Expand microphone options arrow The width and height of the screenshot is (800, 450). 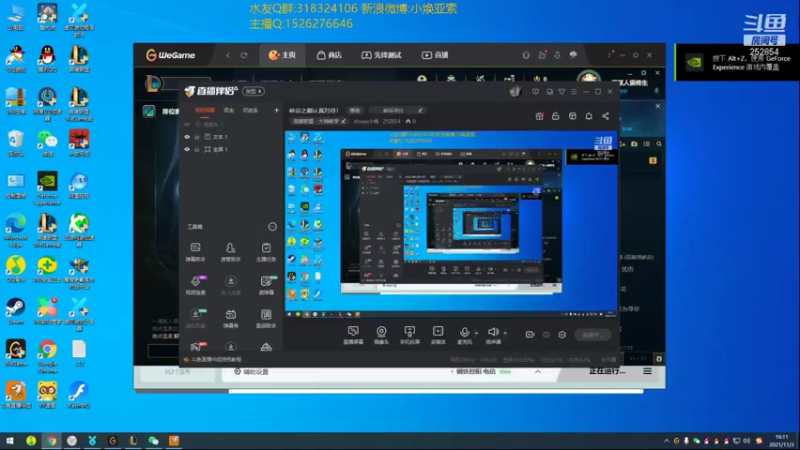tap(477, 333)
